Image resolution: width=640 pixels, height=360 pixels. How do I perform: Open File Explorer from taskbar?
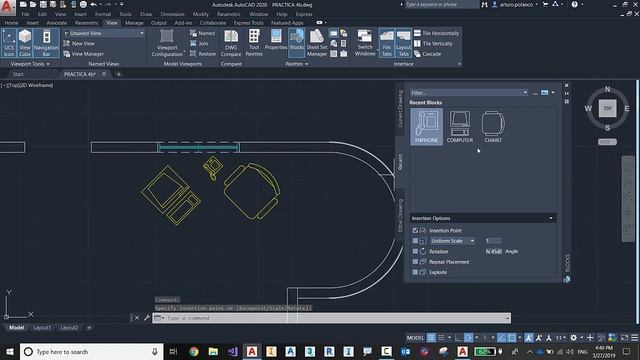213,351
